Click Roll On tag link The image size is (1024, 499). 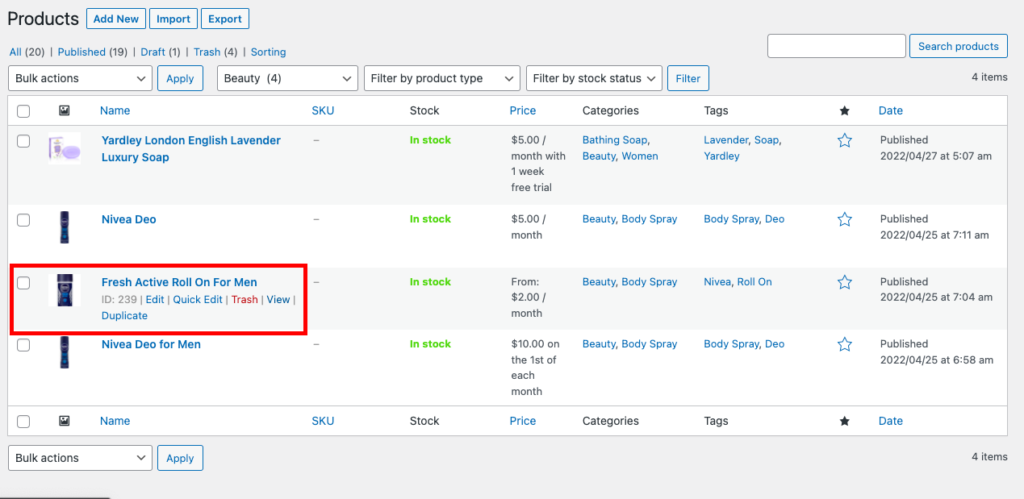coord(754,282)
